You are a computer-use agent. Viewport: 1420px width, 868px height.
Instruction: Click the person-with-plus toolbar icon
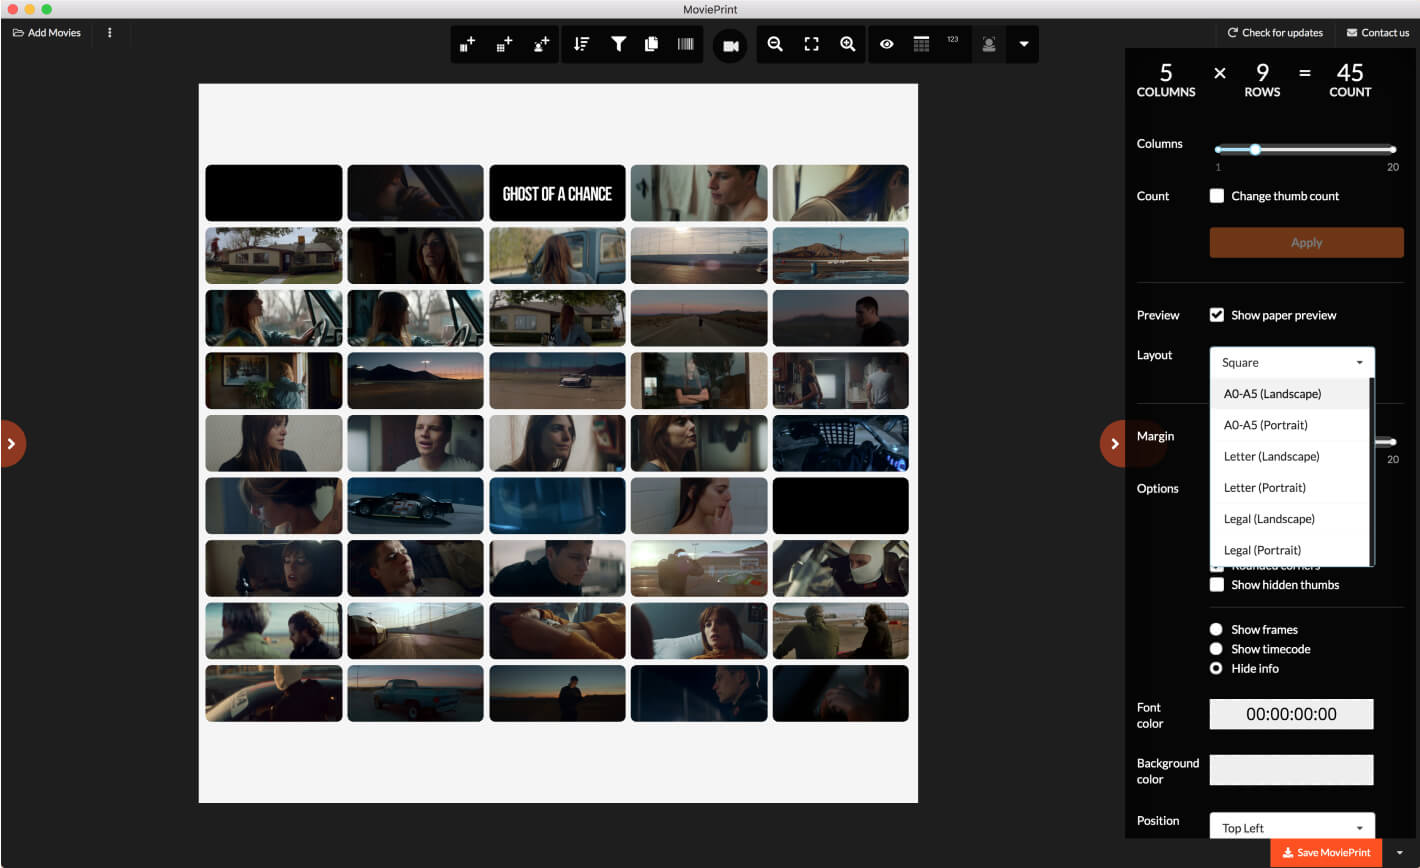[542, 44]
